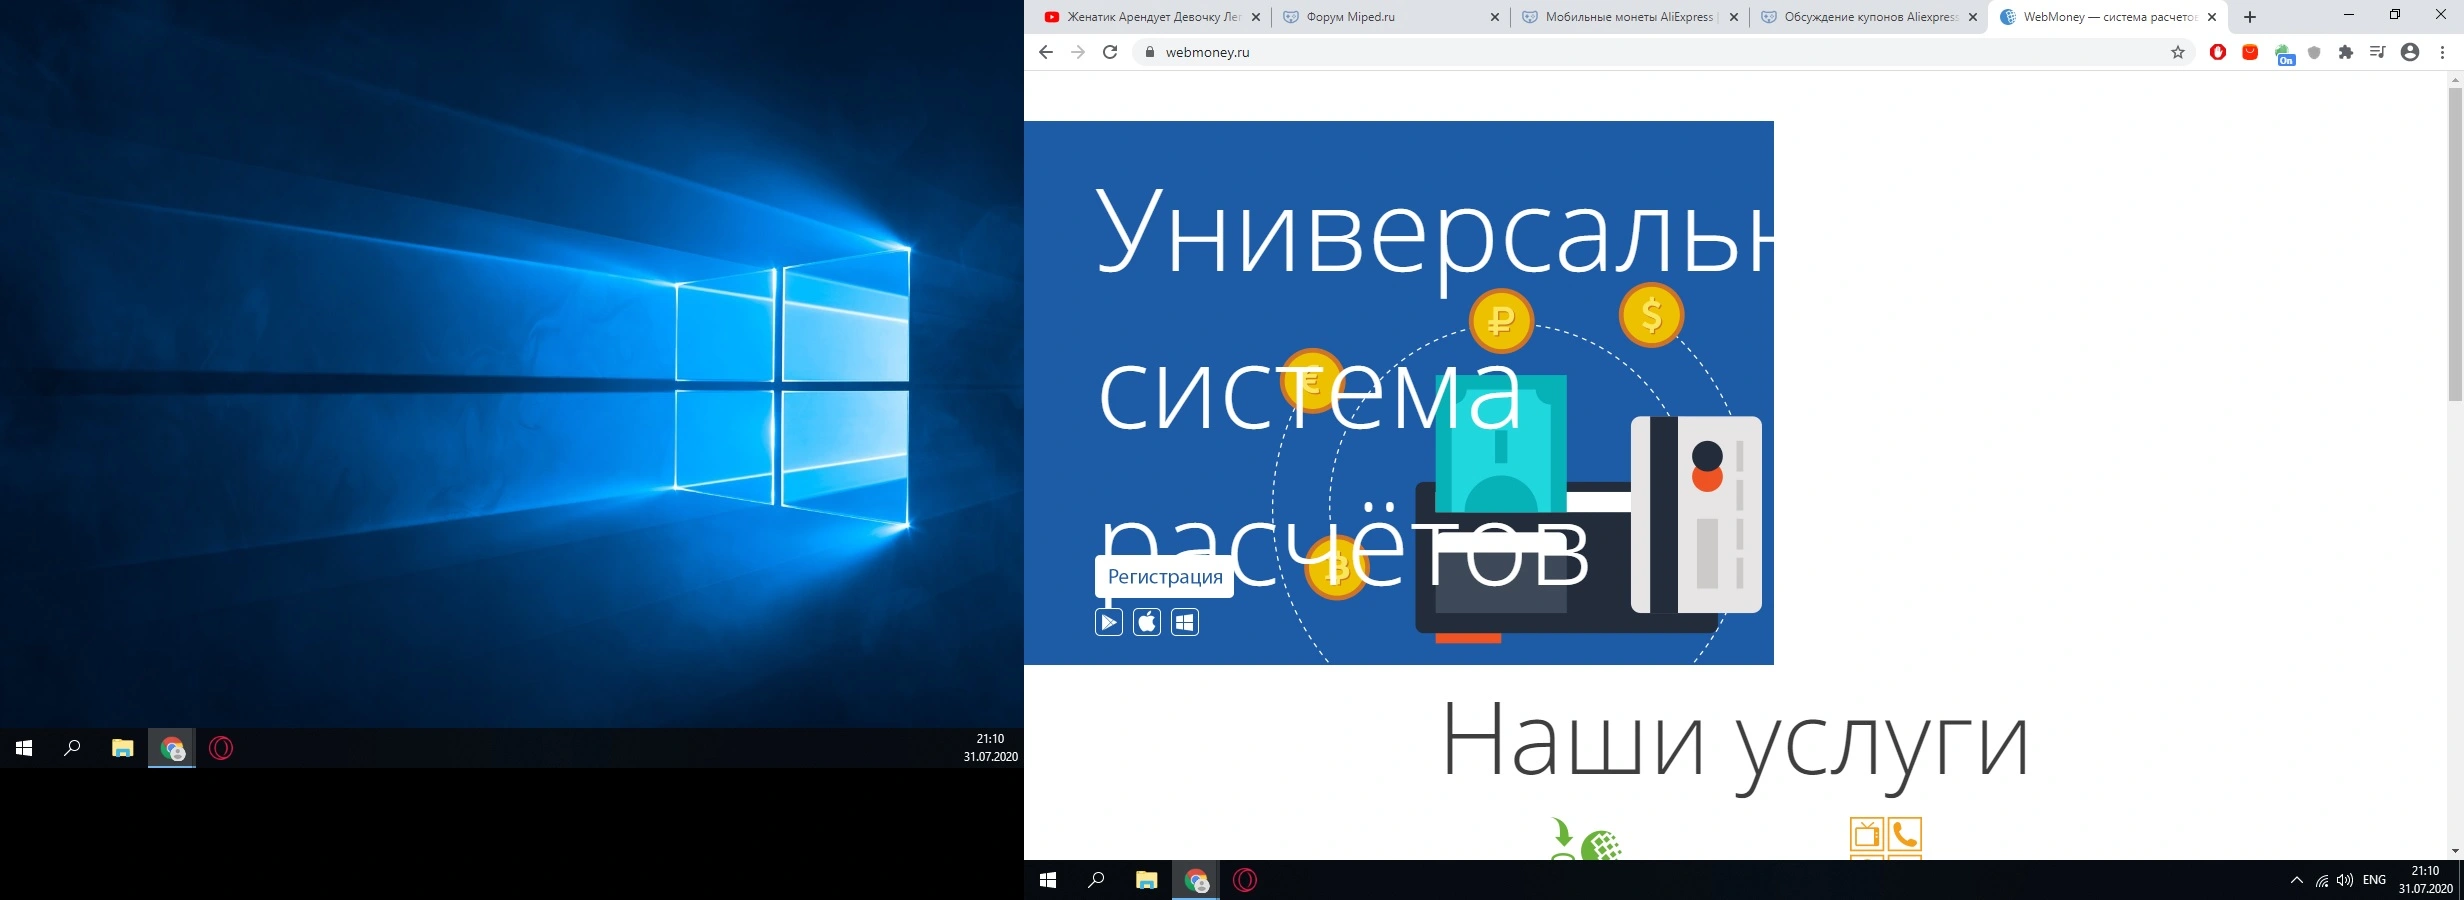Click the 'Регистрация' button

click(x=1165, y=577)
